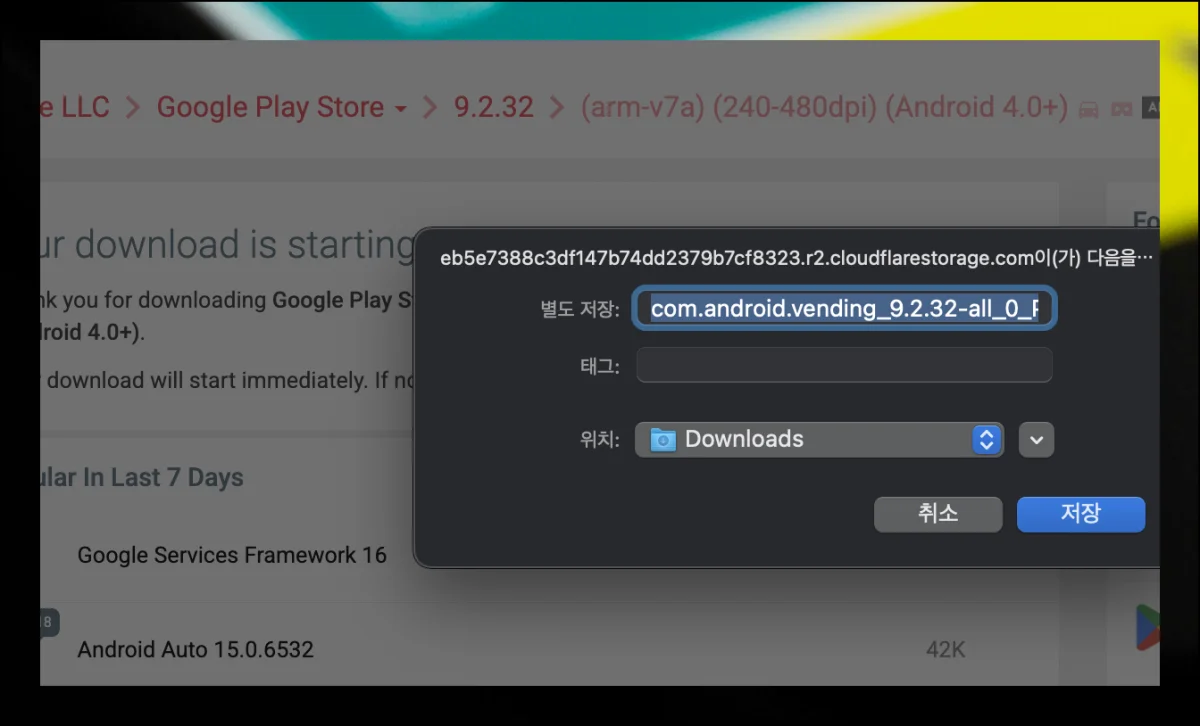
Task: Open the Google Services Framework 16 entry
Action: pos(232,555)
